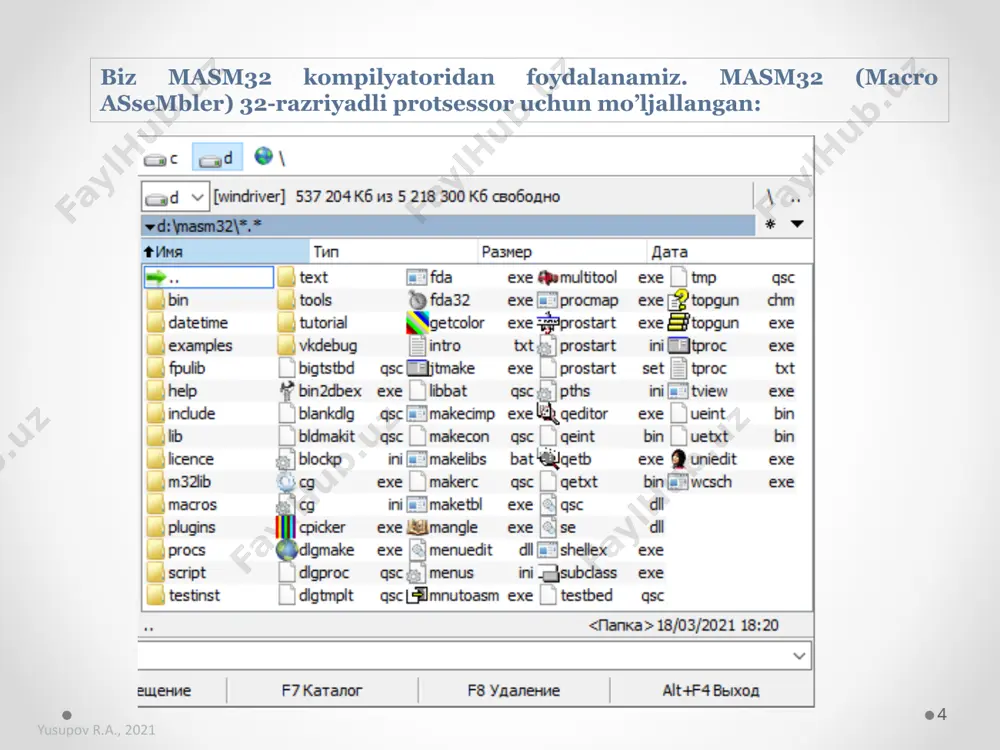Select drive d button
Viewport: 1000px width, 750px height.
pos(217,157)
